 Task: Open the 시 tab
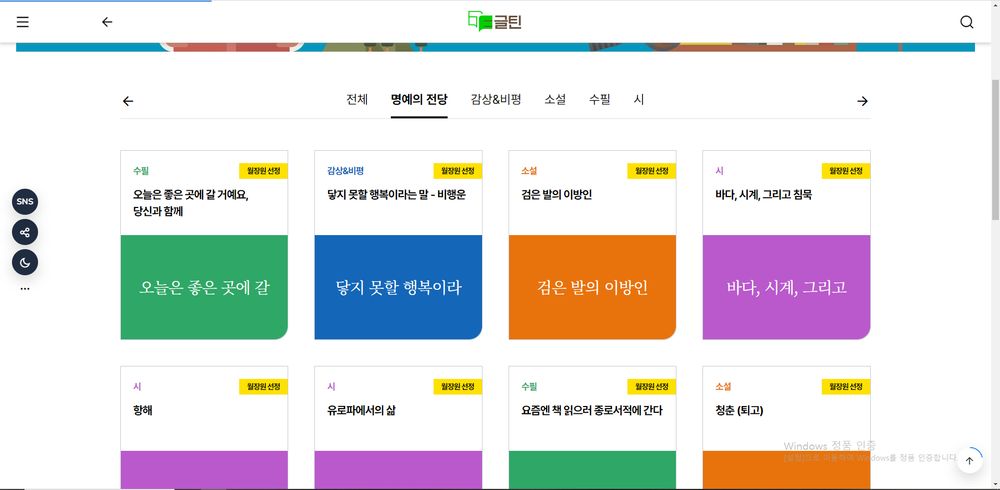point(638,100)
